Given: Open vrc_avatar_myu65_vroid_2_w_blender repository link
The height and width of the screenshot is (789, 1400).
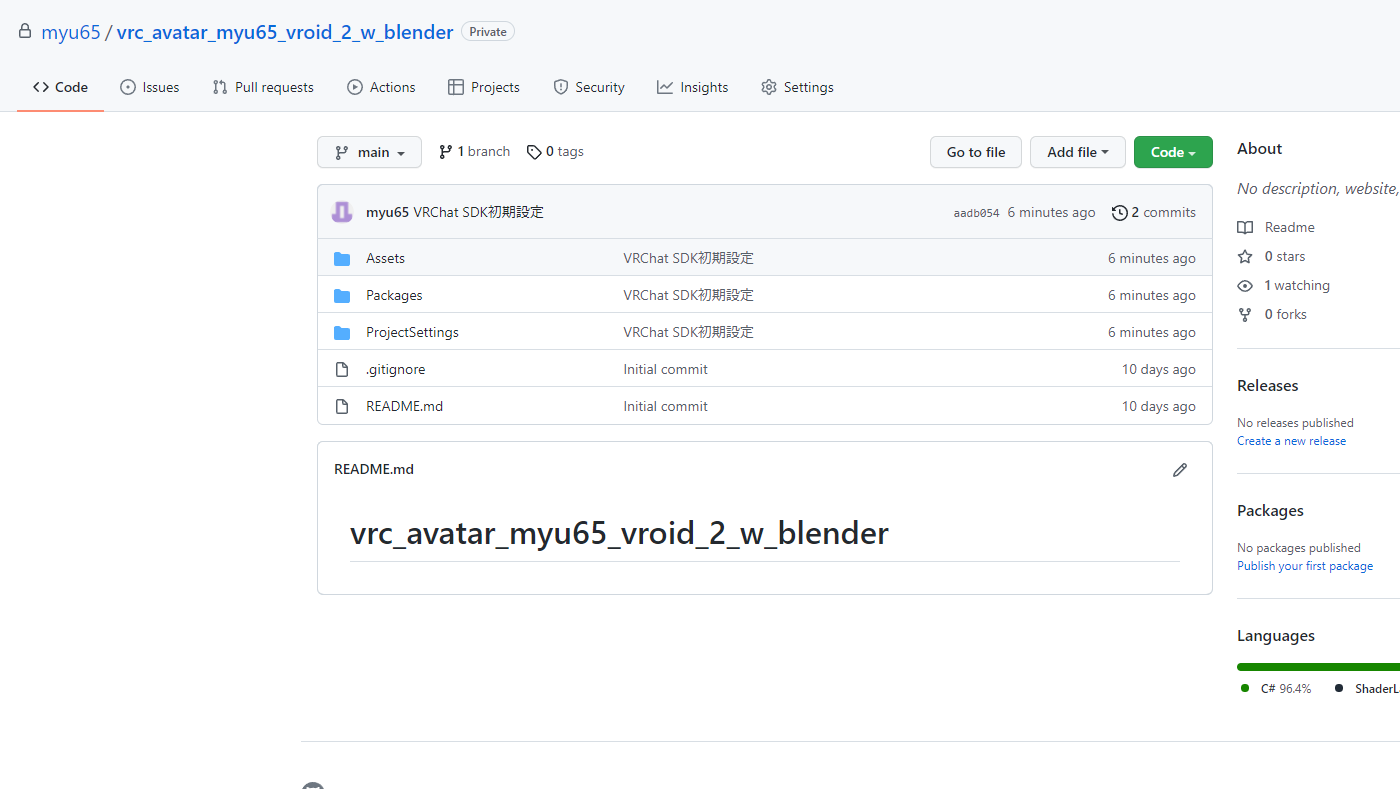Looking at the screenshot, I should pyautogui.click(x=285, y=32).
